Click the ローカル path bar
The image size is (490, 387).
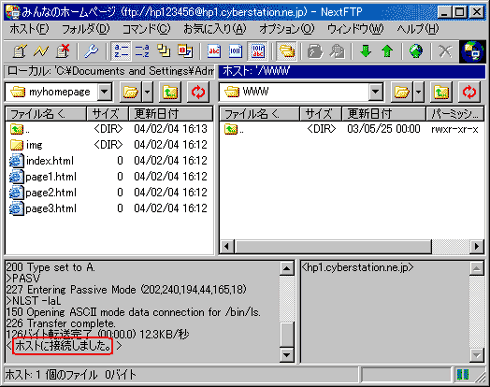pyautogui.click(x=109, y=71)
